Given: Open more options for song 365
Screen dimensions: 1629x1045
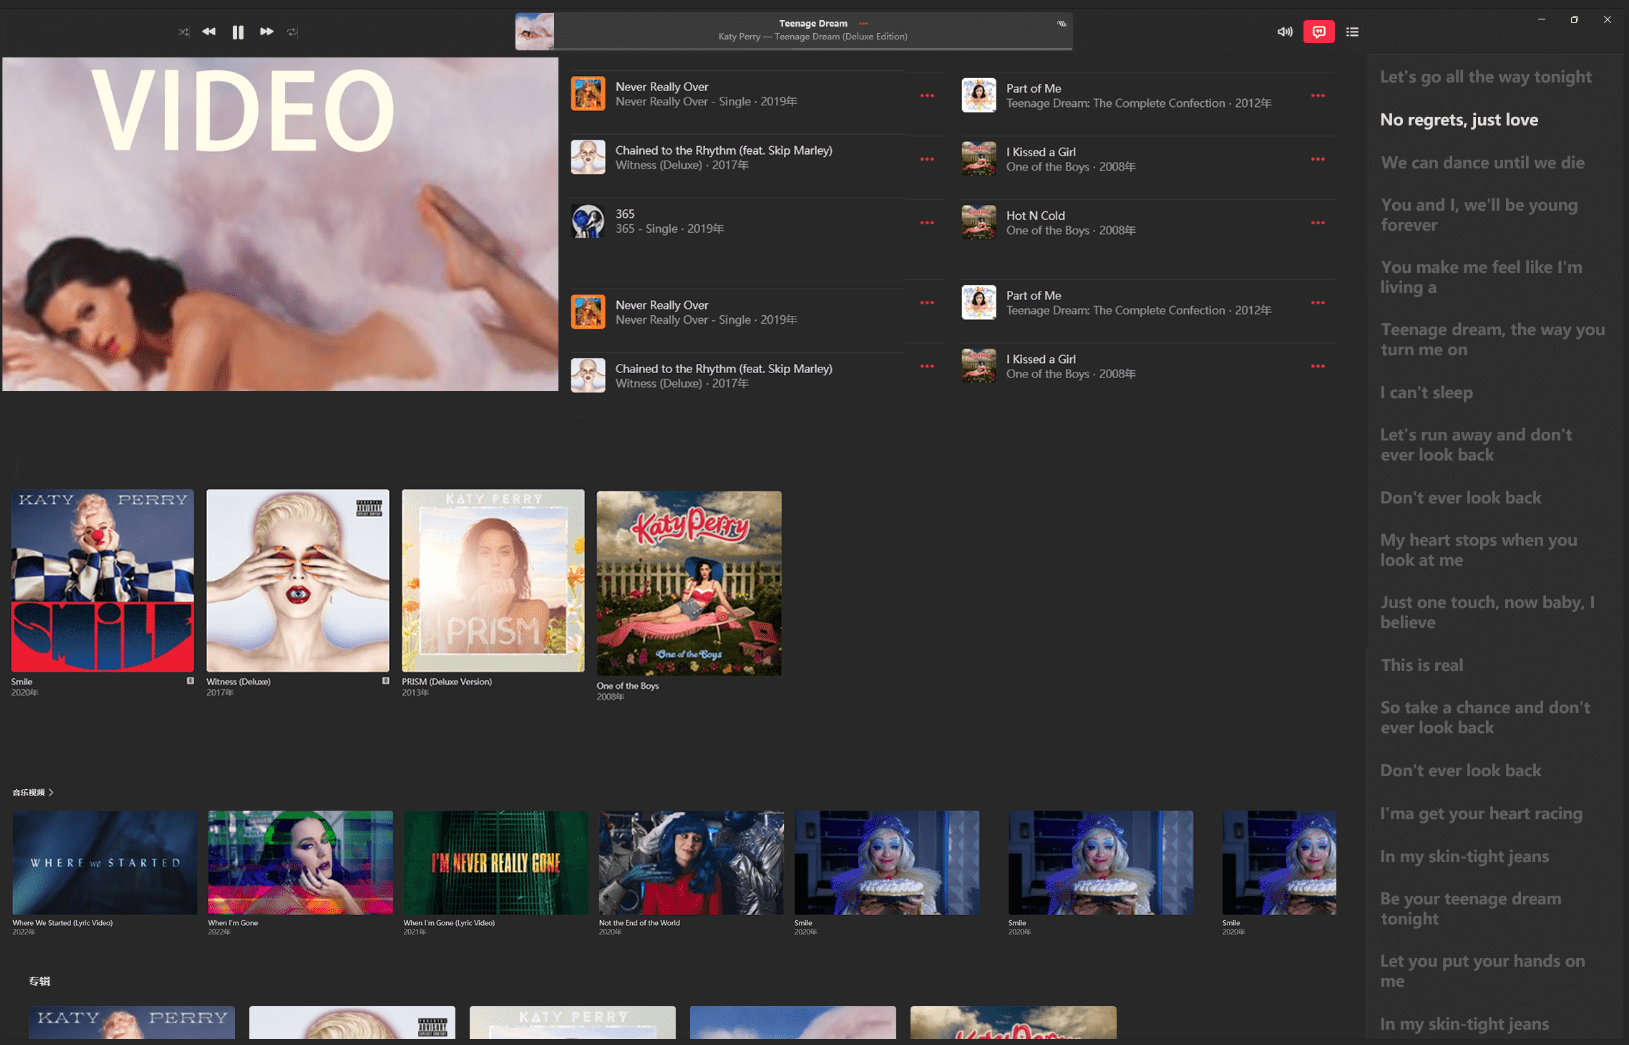Looking at the screenshot, I should click(927, 223).
